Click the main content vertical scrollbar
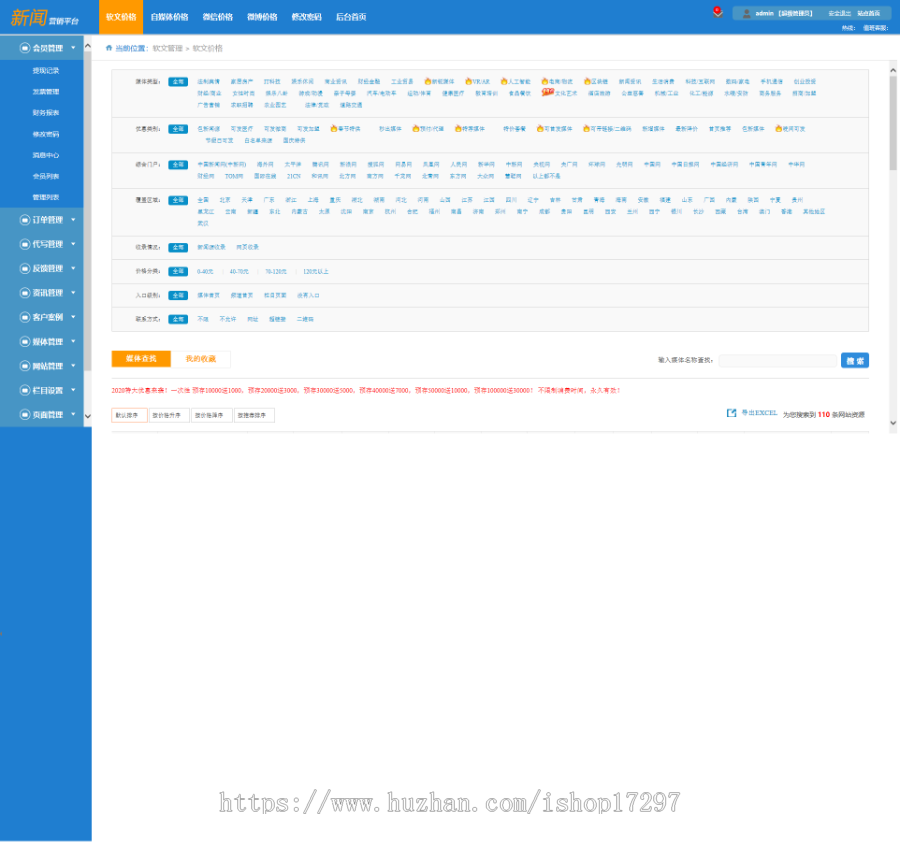The image size is (900, 850). pos(893,123)
